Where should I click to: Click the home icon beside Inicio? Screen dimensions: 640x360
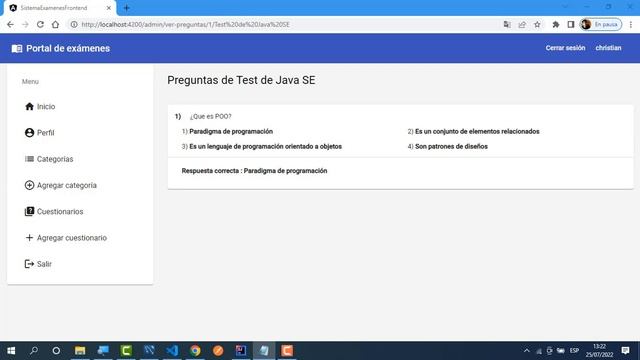coord(29,107)
